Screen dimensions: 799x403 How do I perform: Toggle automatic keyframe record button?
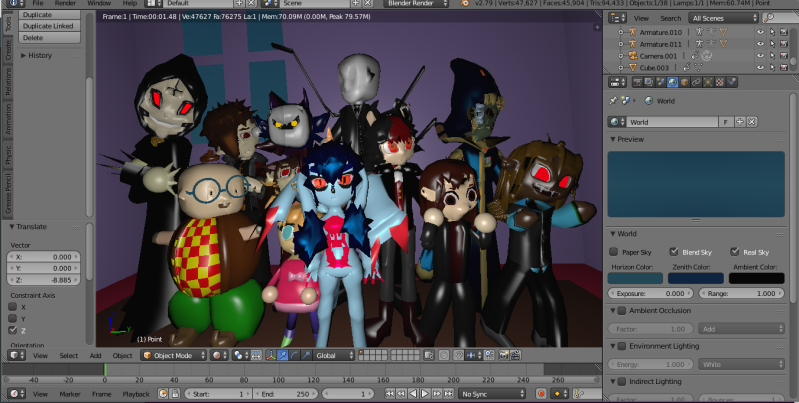coord(541,394)
